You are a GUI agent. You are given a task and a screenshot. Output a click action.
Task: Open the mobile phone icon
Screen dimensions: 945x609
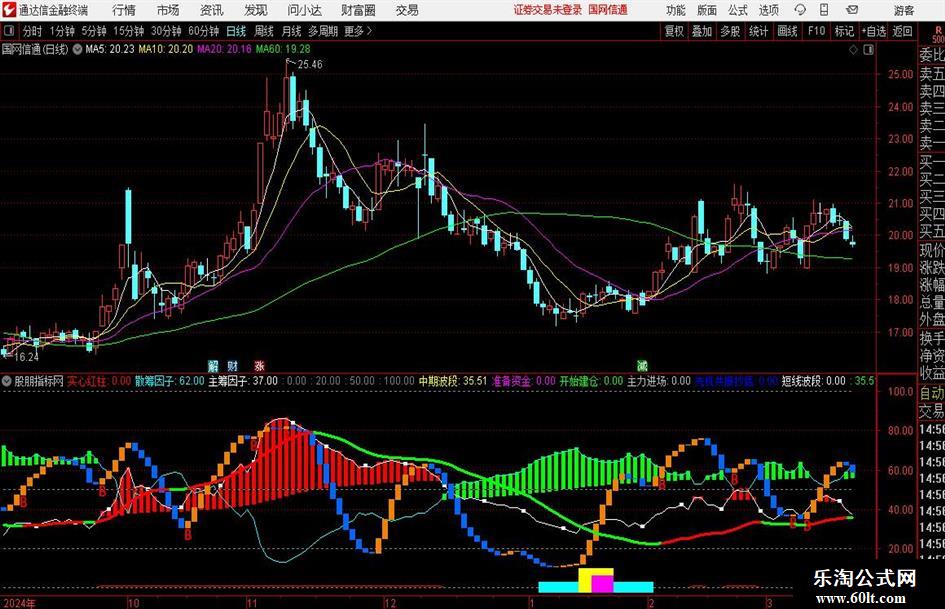pos(824,10)
